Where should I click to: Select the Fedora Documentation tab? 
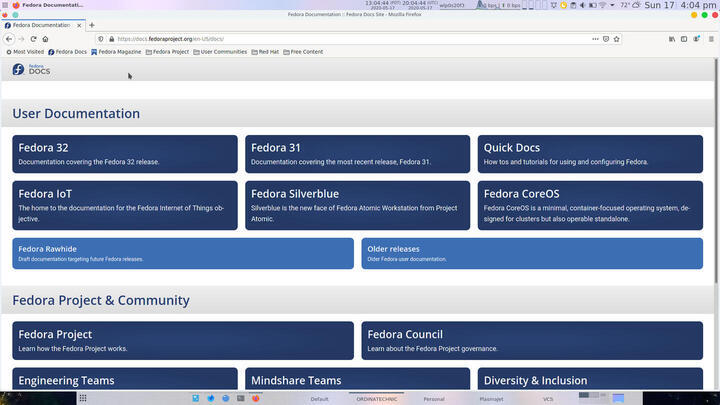pos(44,25)
